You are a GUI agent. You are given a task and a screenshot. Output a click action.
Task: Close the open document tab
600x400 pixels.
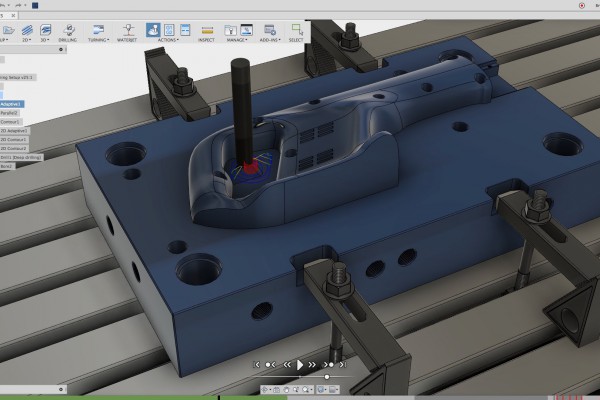pyautogui.click(x=13, y=16)
